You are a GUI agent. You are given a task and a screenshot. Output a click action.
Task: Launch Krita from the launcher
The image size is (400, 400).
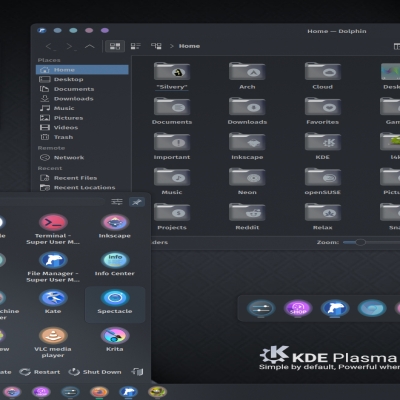[115, 339]
